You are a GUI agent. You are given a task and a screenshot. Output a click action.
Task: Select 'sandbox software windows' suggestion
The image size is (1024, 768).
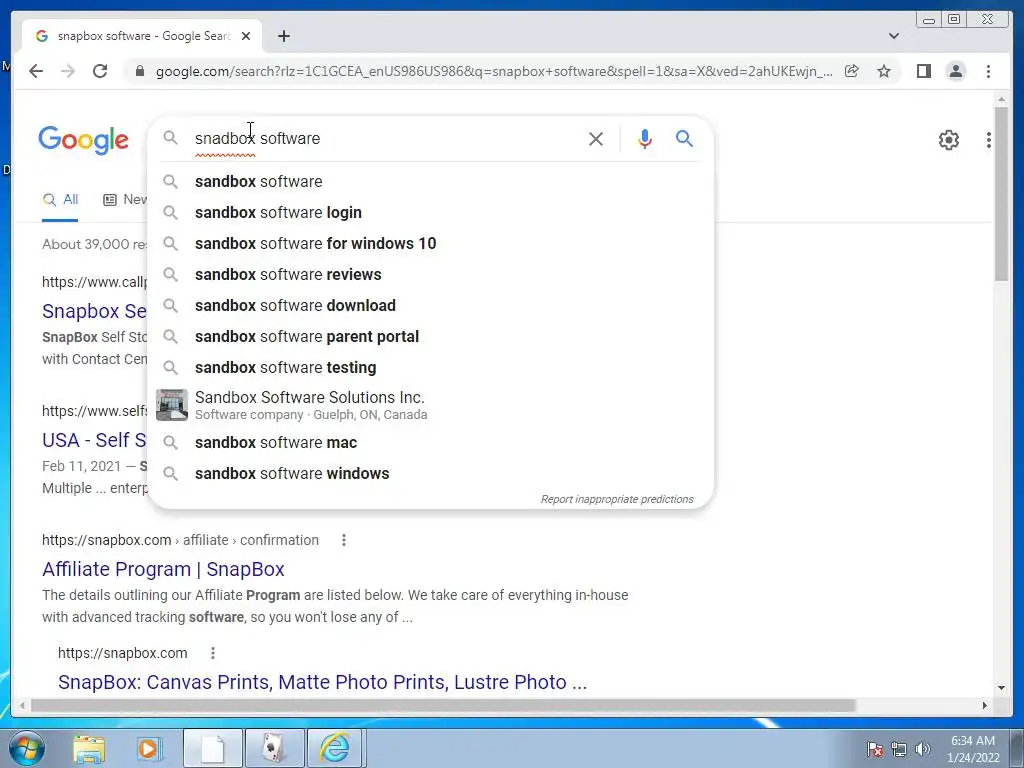431,473
